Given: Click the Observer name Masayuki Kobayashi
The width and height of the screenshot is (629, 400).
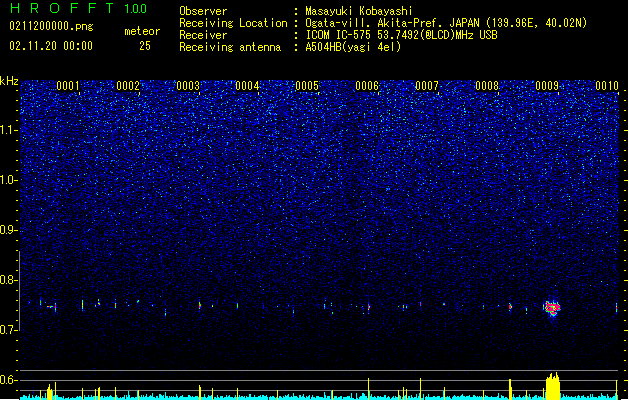Looking at the screenshot, I should pos(359,11).
